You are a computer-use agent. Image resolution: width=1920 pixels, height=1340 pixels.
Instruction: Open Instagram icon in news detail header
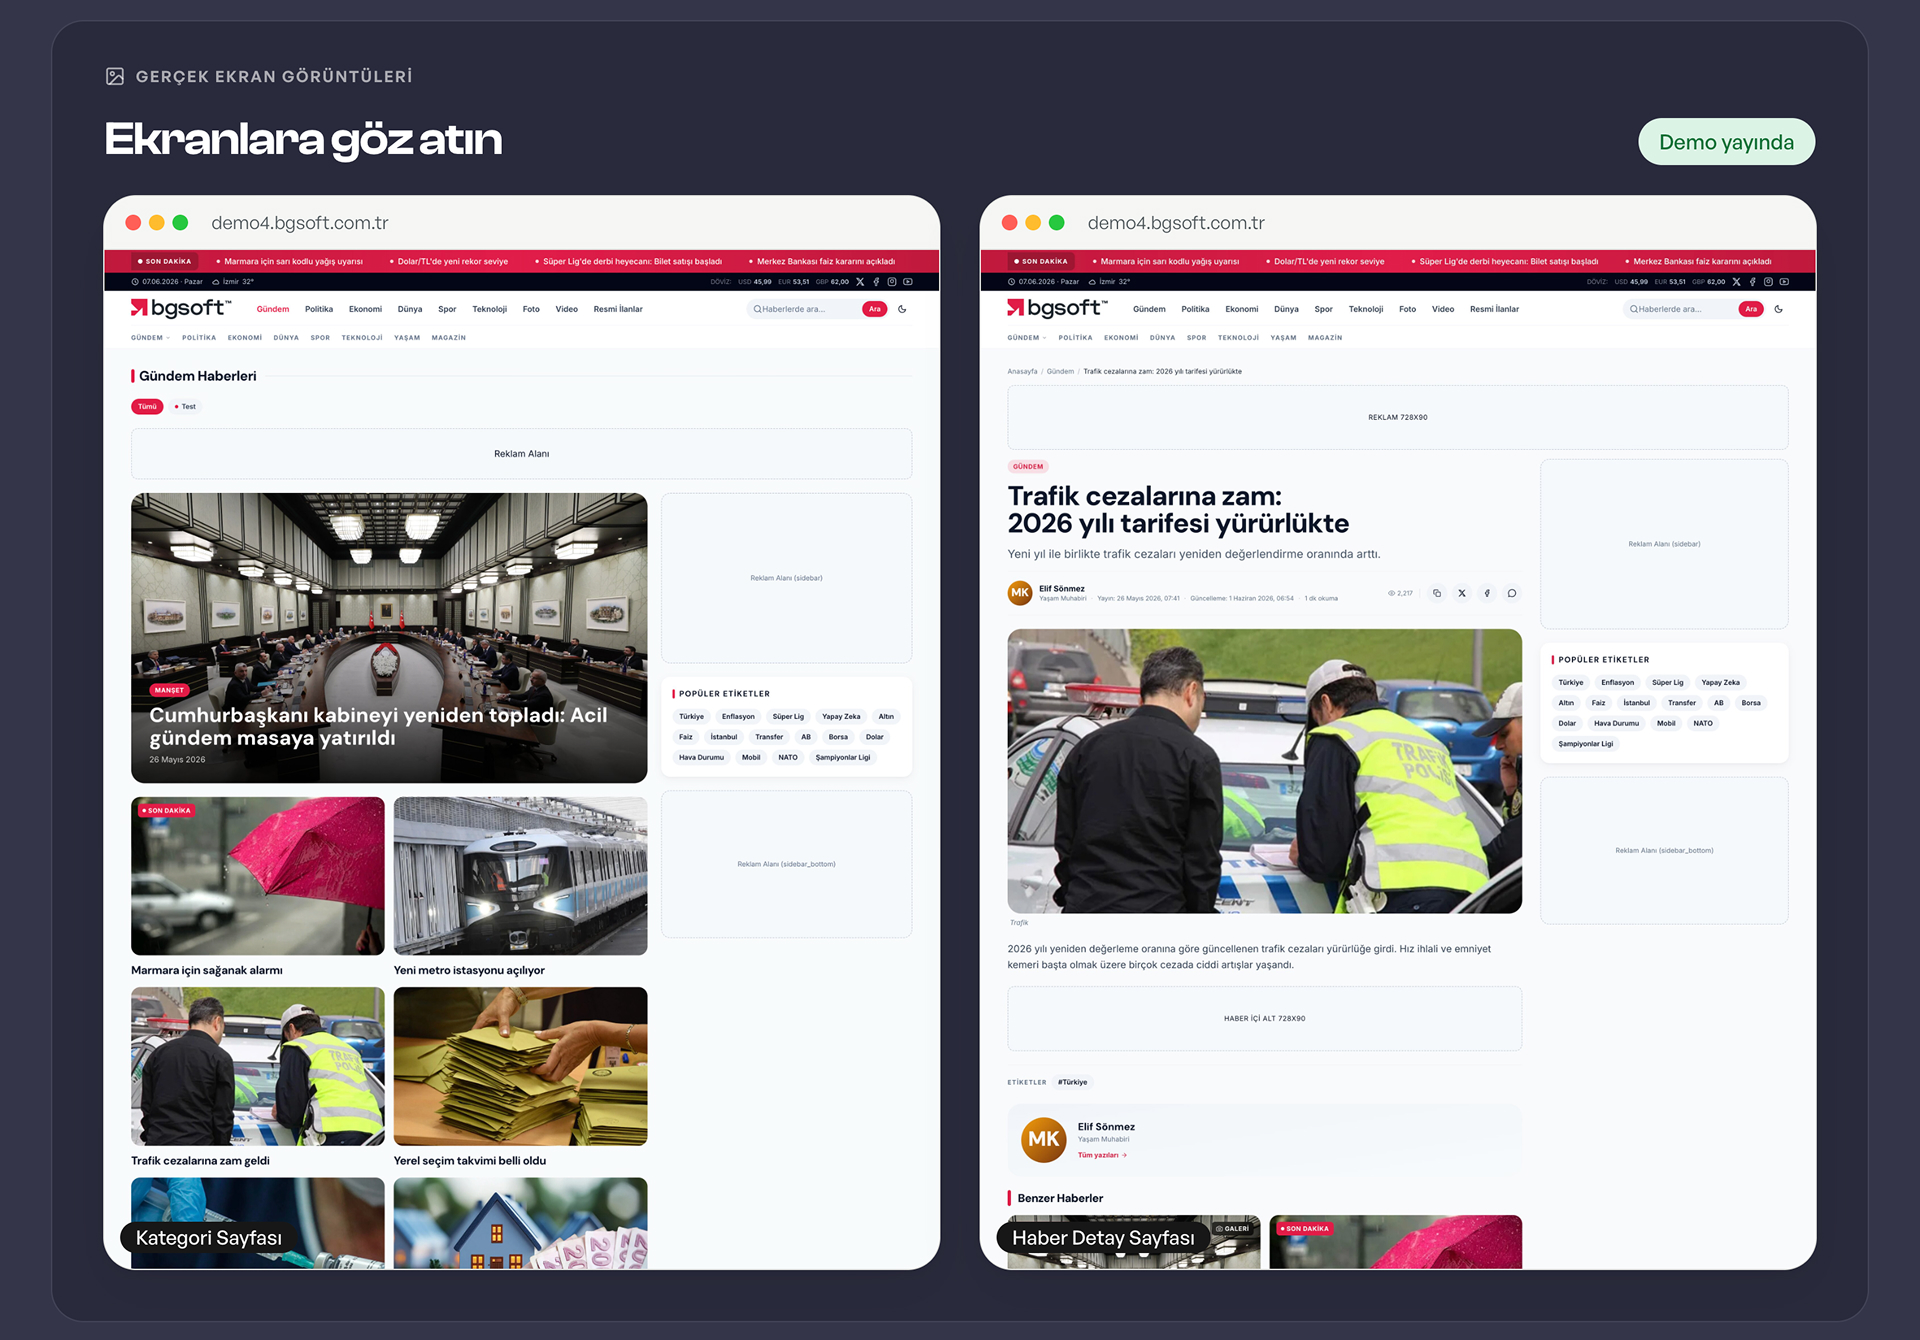pos(1768,282)
